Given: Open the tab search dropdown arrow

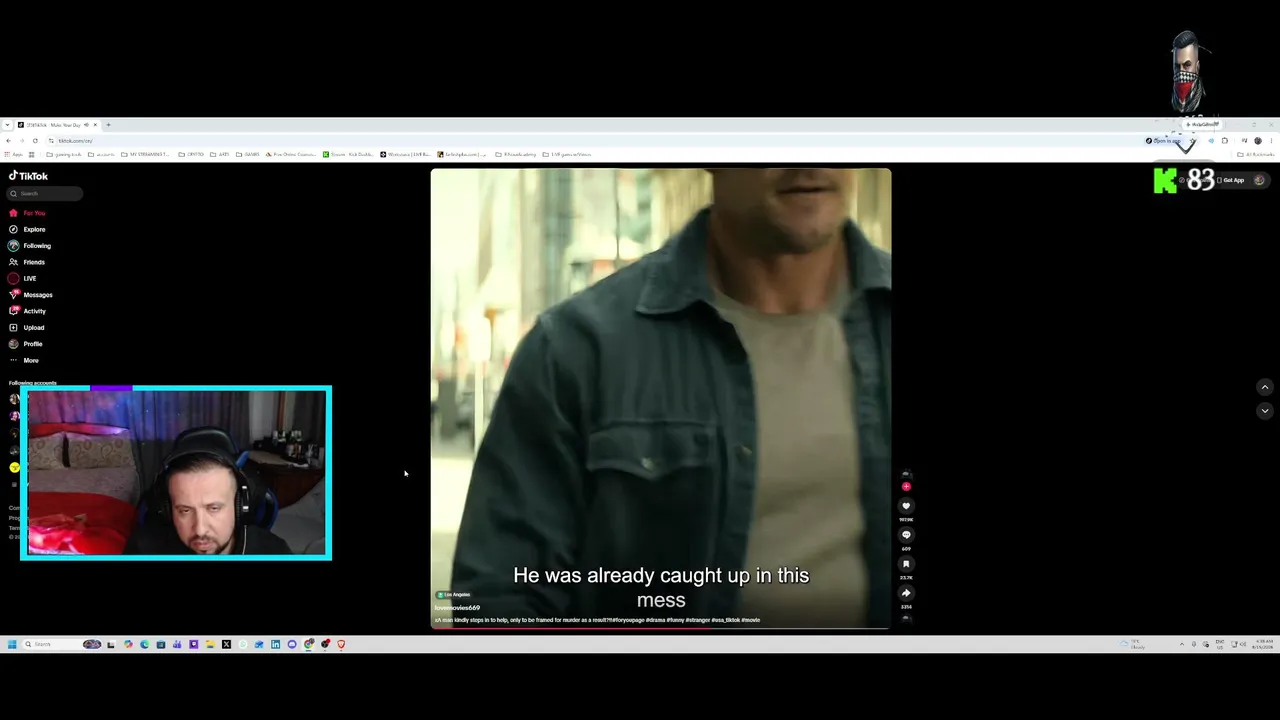Looking at the screenshot, I should pos(7,125).
